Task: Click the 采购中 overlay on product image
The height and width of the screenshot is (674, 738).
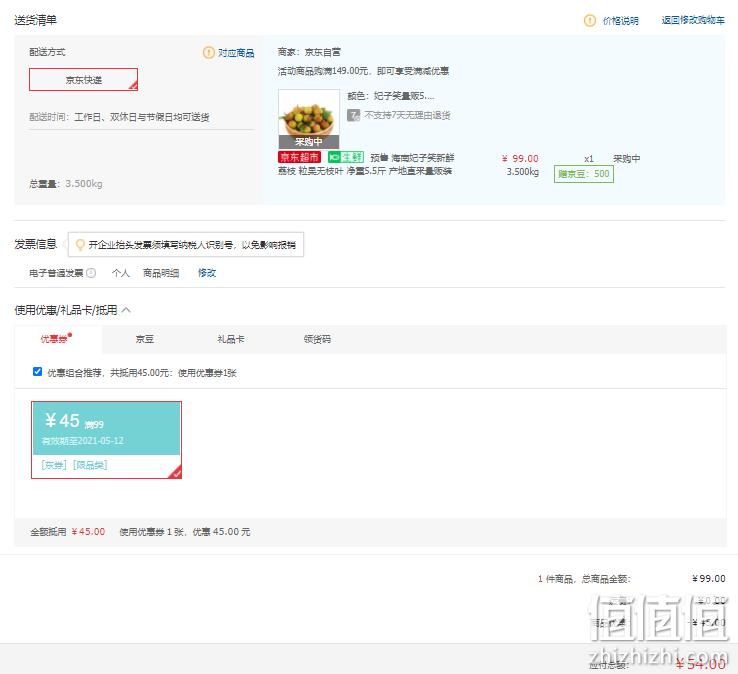Action: point(309,142)
